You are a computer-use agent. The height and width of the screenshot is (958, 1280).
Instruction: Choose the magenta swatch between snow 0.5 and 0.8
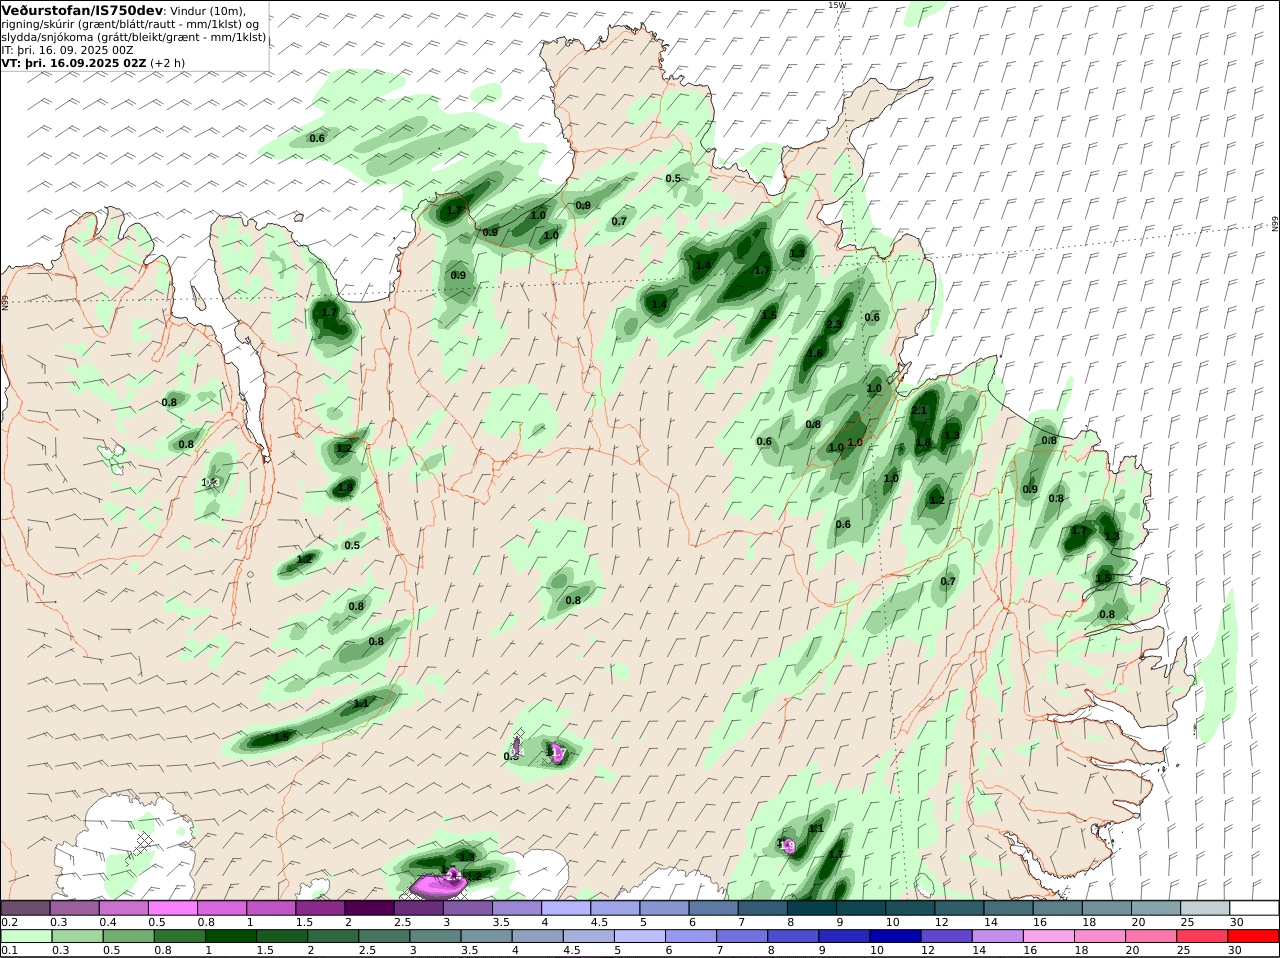click(x=172, y=908)
